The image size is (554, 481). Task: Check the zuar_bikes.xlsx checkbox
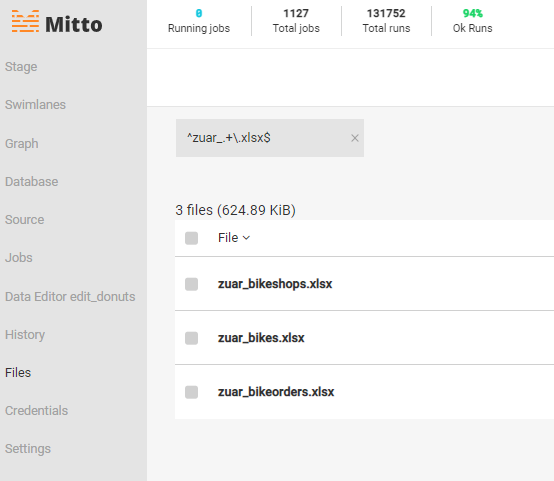click(191, 338)
